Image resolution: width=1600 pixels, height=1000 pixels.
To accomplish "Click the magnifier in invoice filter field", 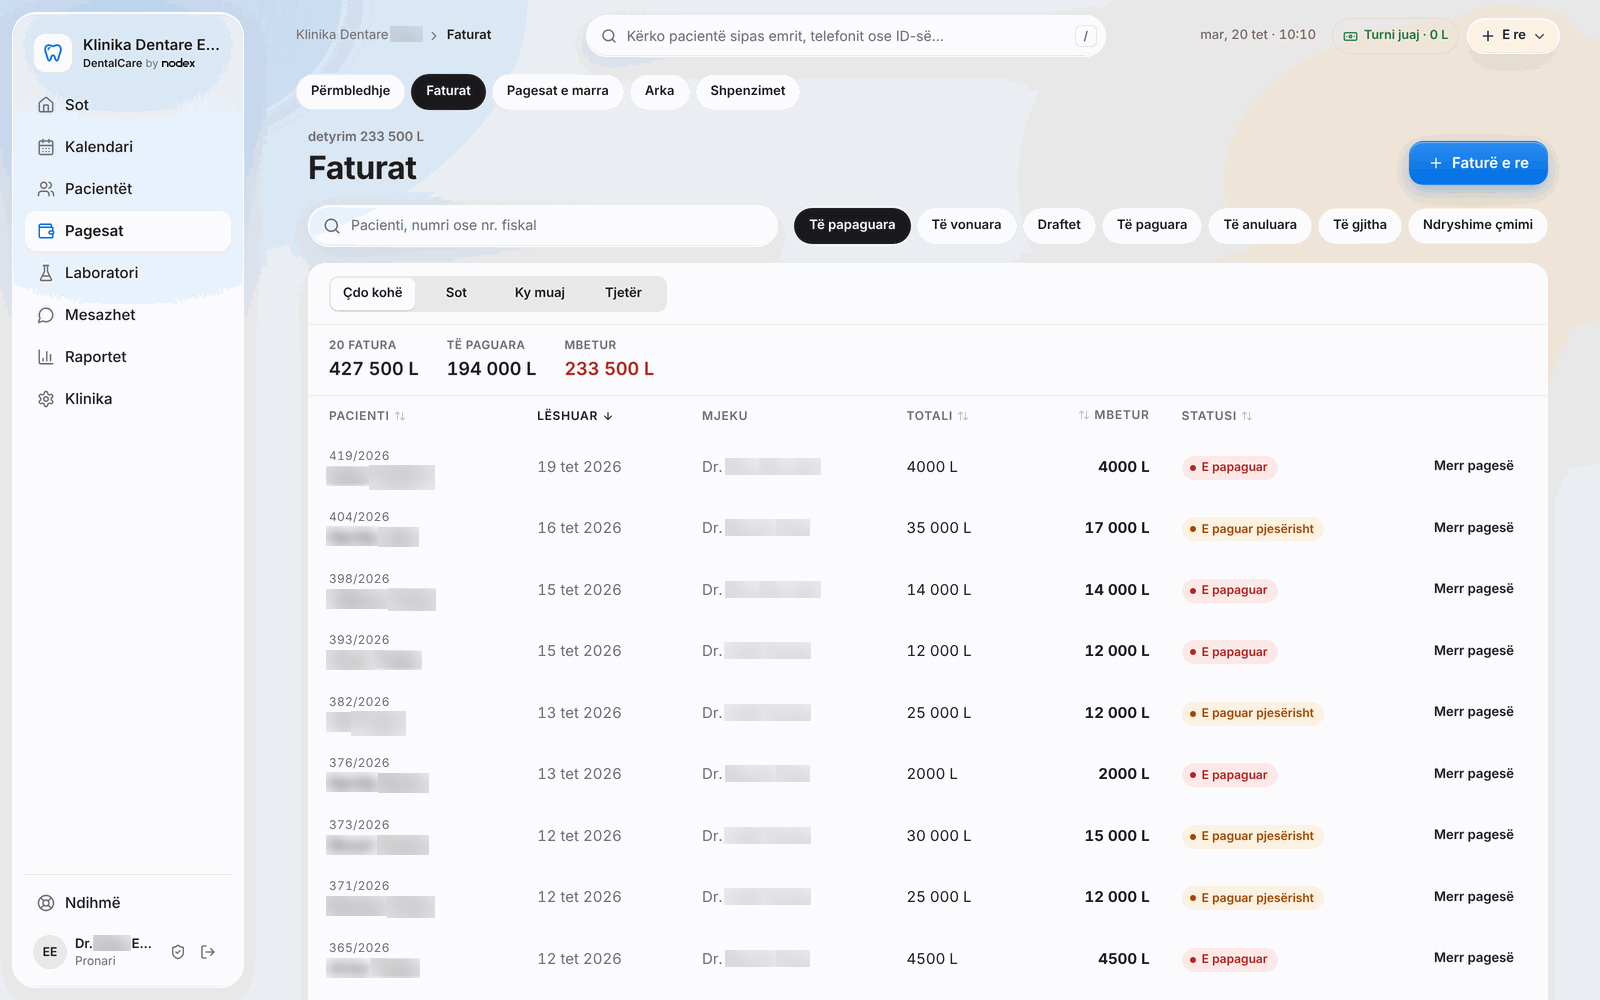I will (332, 226).
